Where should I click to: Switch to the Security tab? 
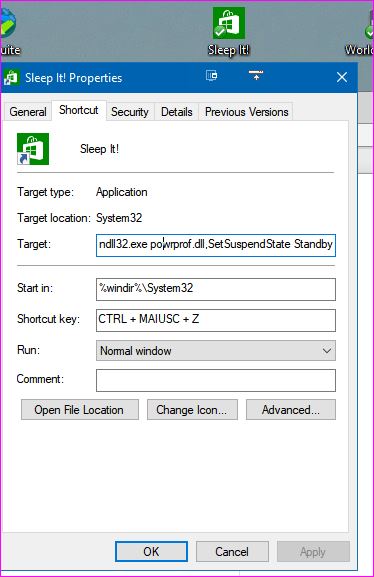pyautogui.click(x=130, y=111)
